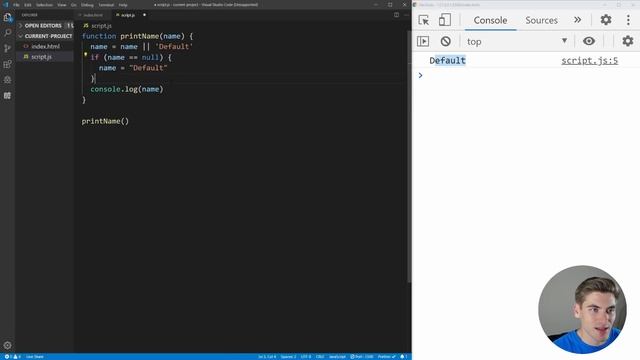Switch to the index.html editor tab
Screen dimensions: 640x360
click(93, 15)
